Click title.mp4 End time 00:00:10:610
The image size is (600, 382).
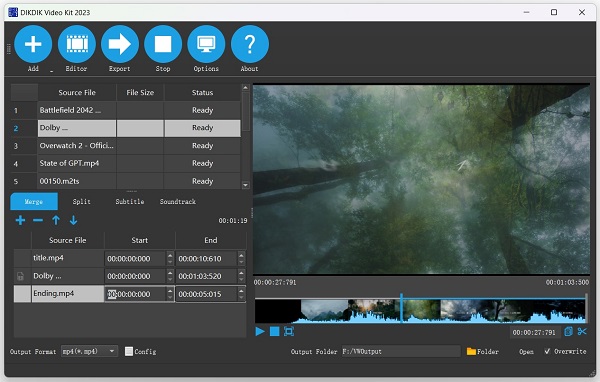point(207,258)
